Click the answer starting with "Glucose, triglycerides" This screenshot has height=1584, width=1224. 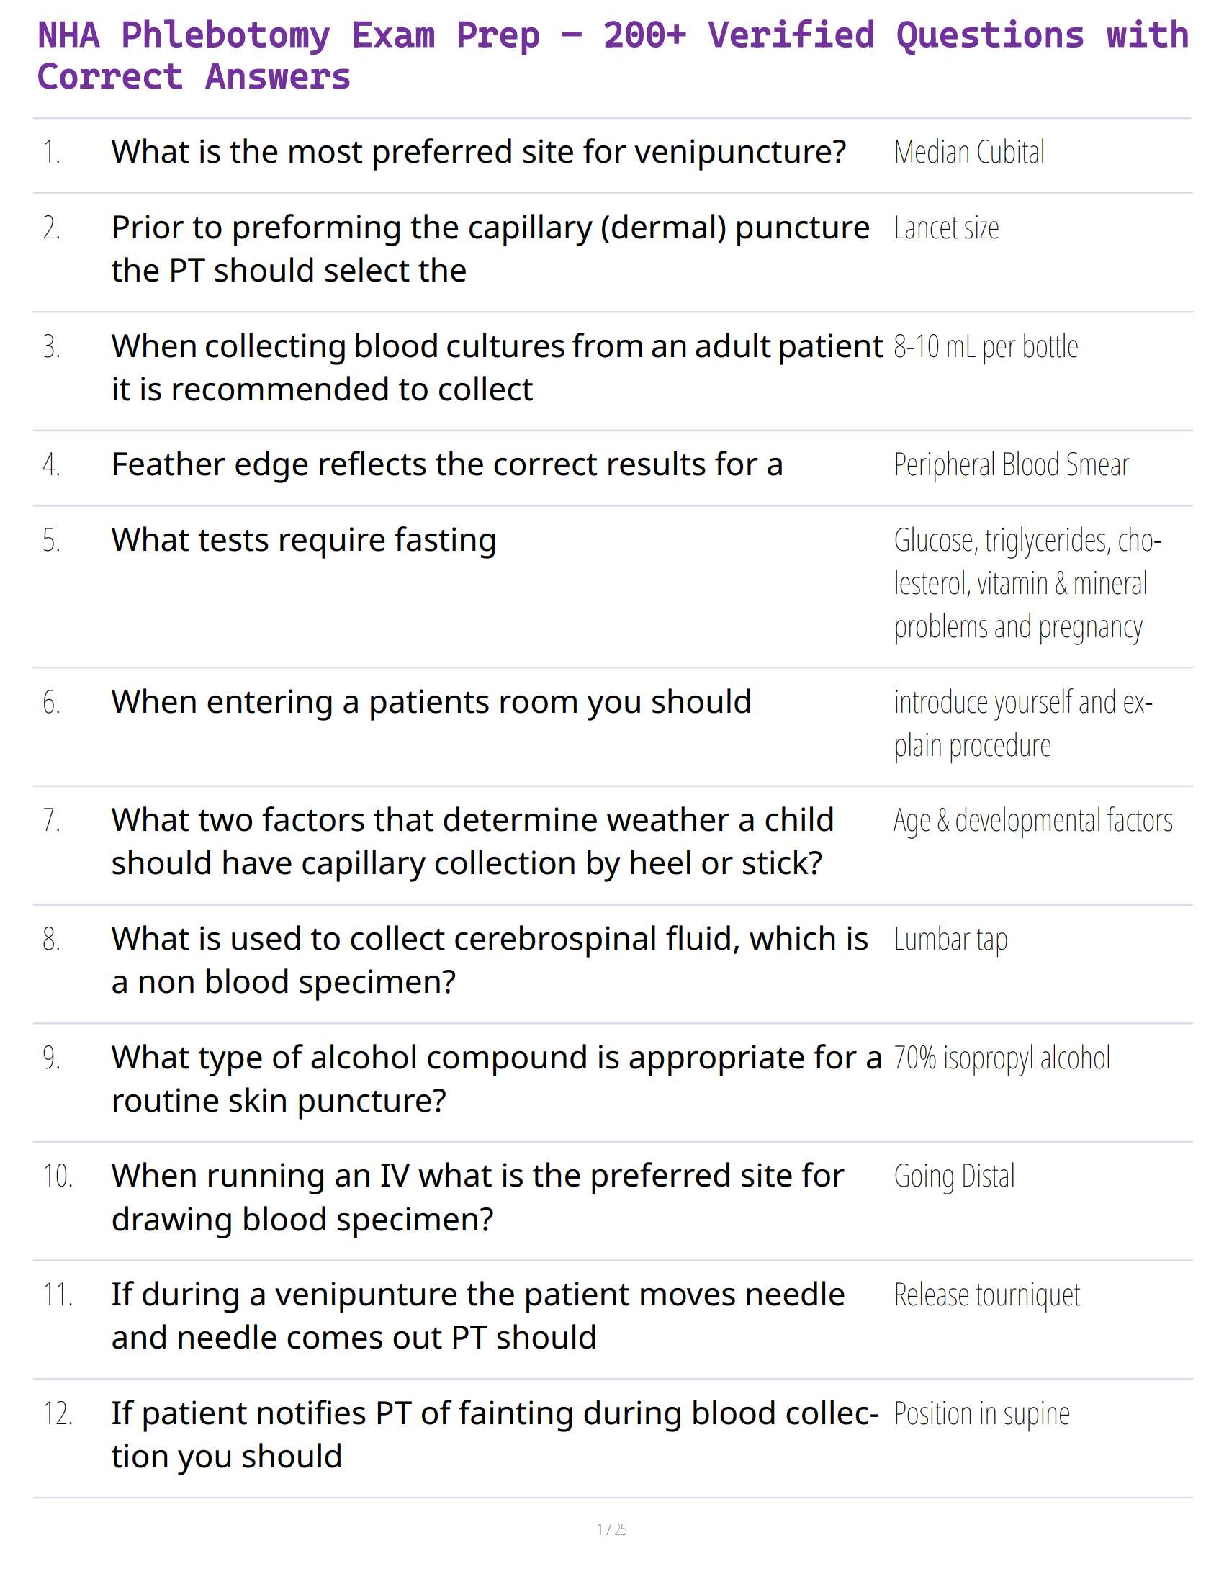(1027, 584)
